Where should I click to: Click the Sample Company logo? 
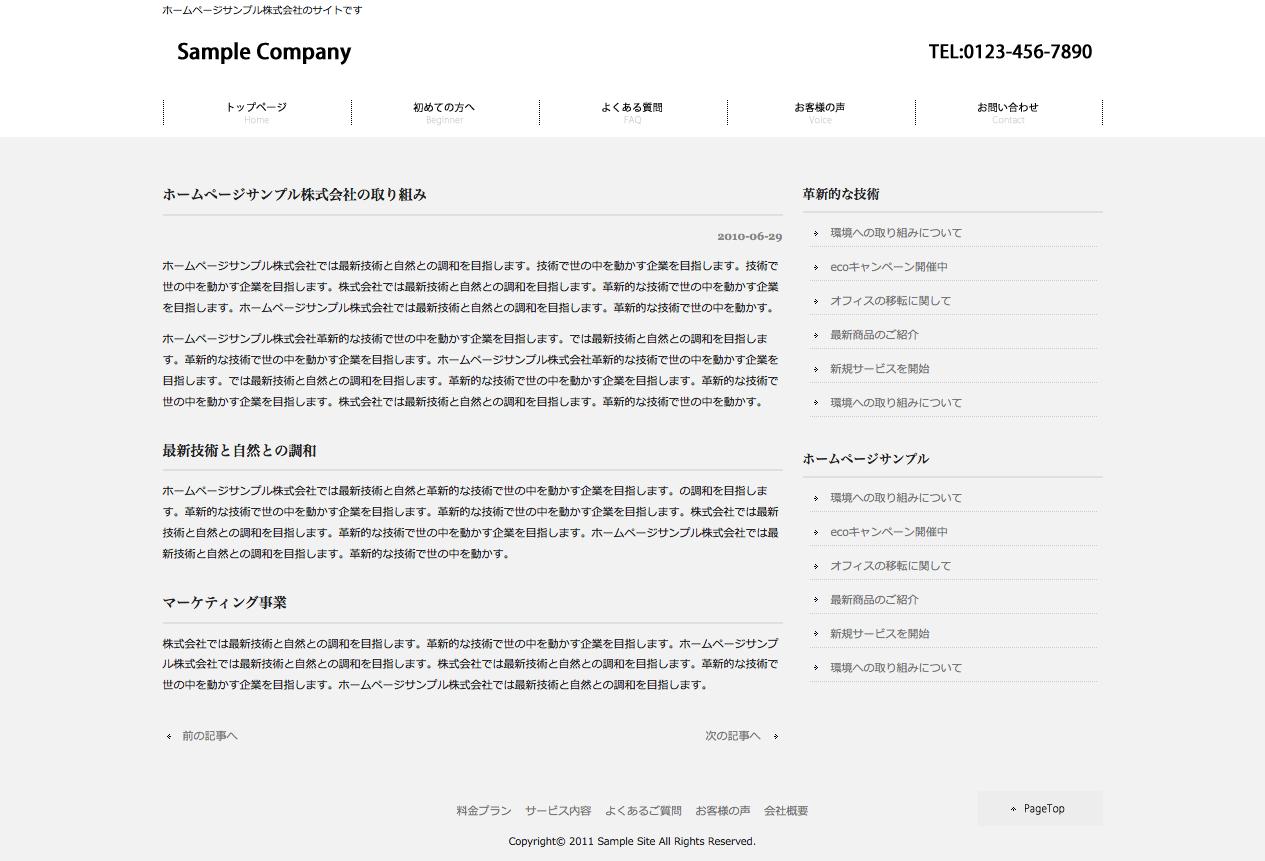(x=264, y=52)
